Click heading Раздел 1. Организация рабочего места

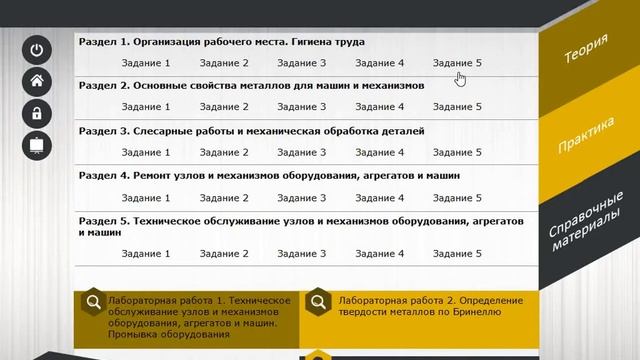pyautogui.click(x=222, y=42)
